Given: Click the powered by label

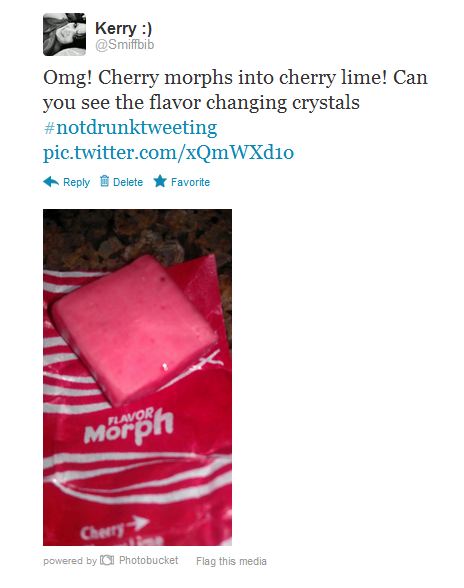Looking at the screenshot, I should [x=70, y=561].
